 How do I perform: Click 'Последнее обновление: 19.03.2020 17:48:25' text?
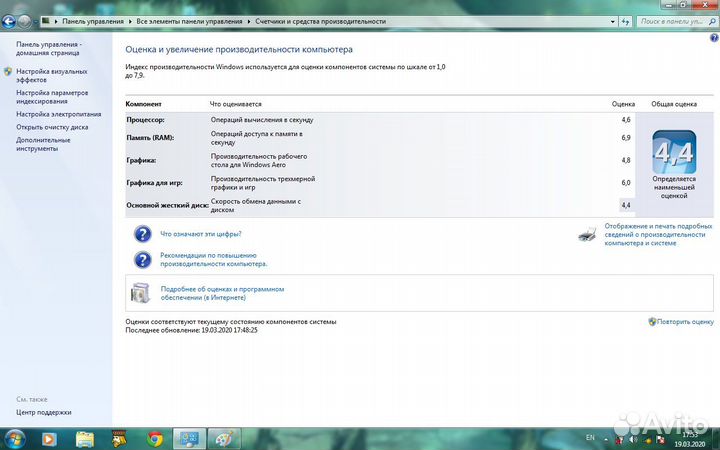(191, 330)
